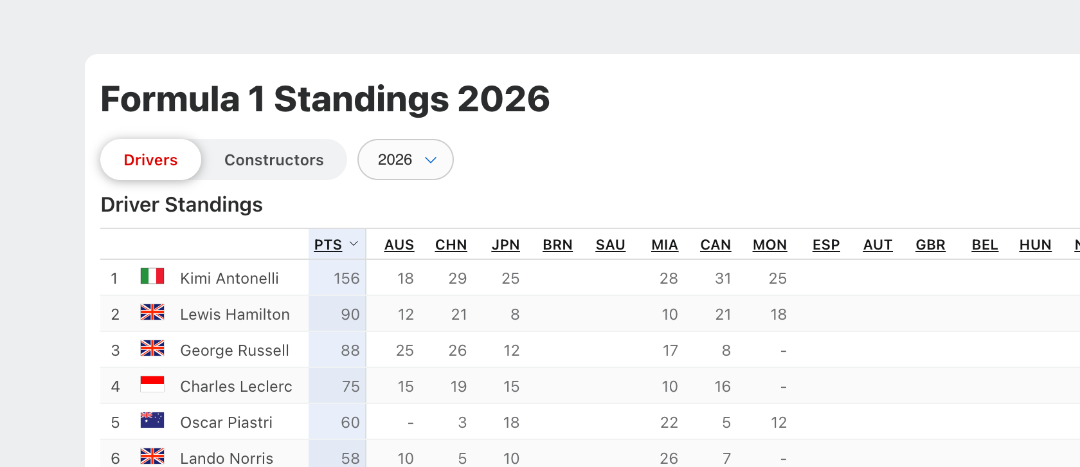The image size is (1080, 467).
Task: Click the PTS sort chevron icon
Action: click(x=354, y=244)
